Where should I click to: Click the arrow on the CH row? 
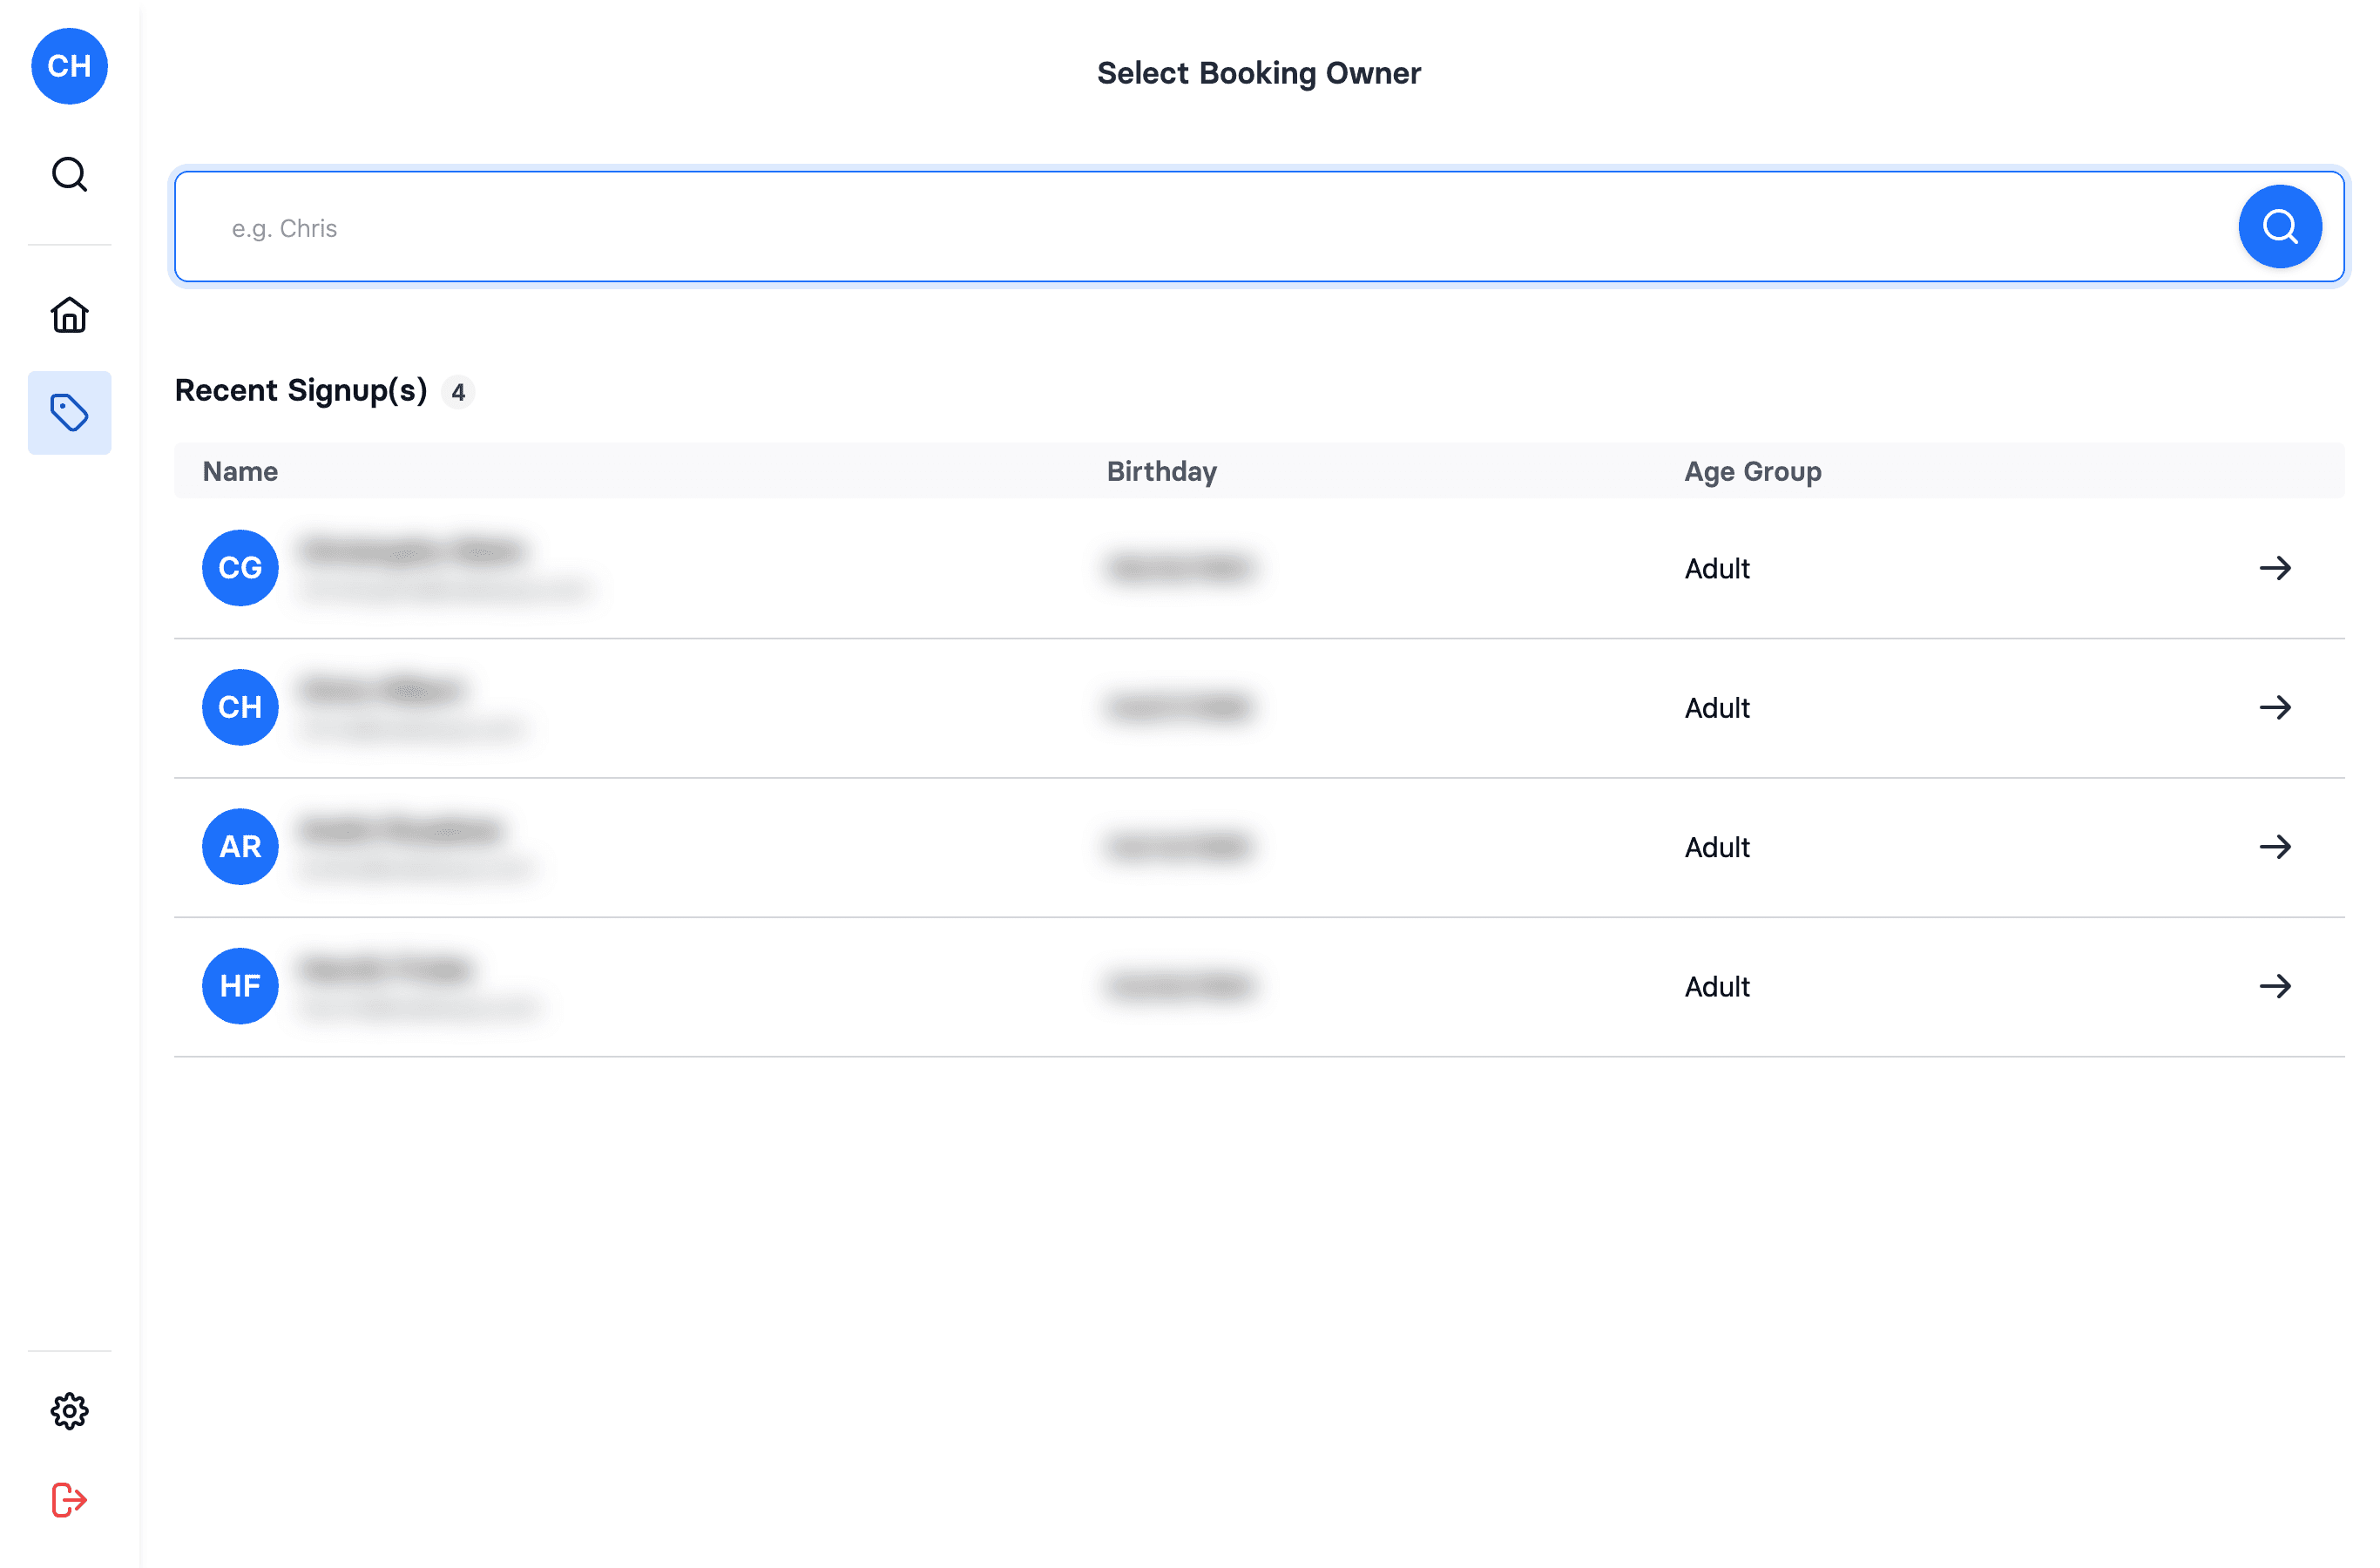(2275, 707)
